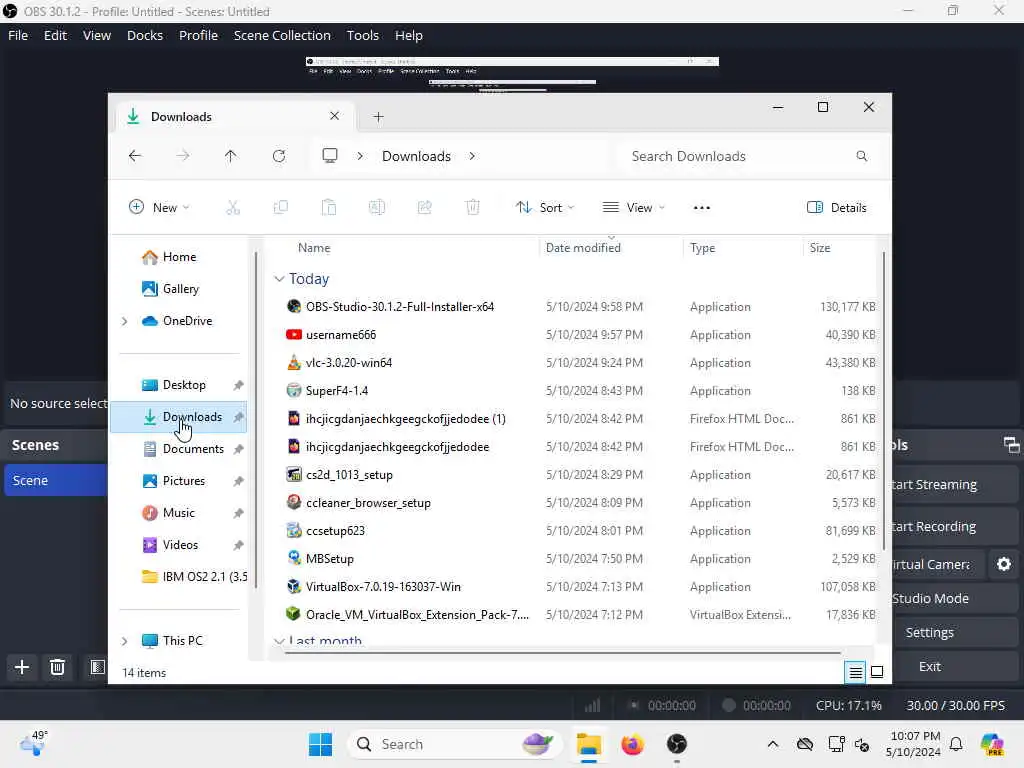This screenshot has width=1024, height=768.
Task: Show hidden system tray icons
Action: pyautogui.click(x=773, y=744)
